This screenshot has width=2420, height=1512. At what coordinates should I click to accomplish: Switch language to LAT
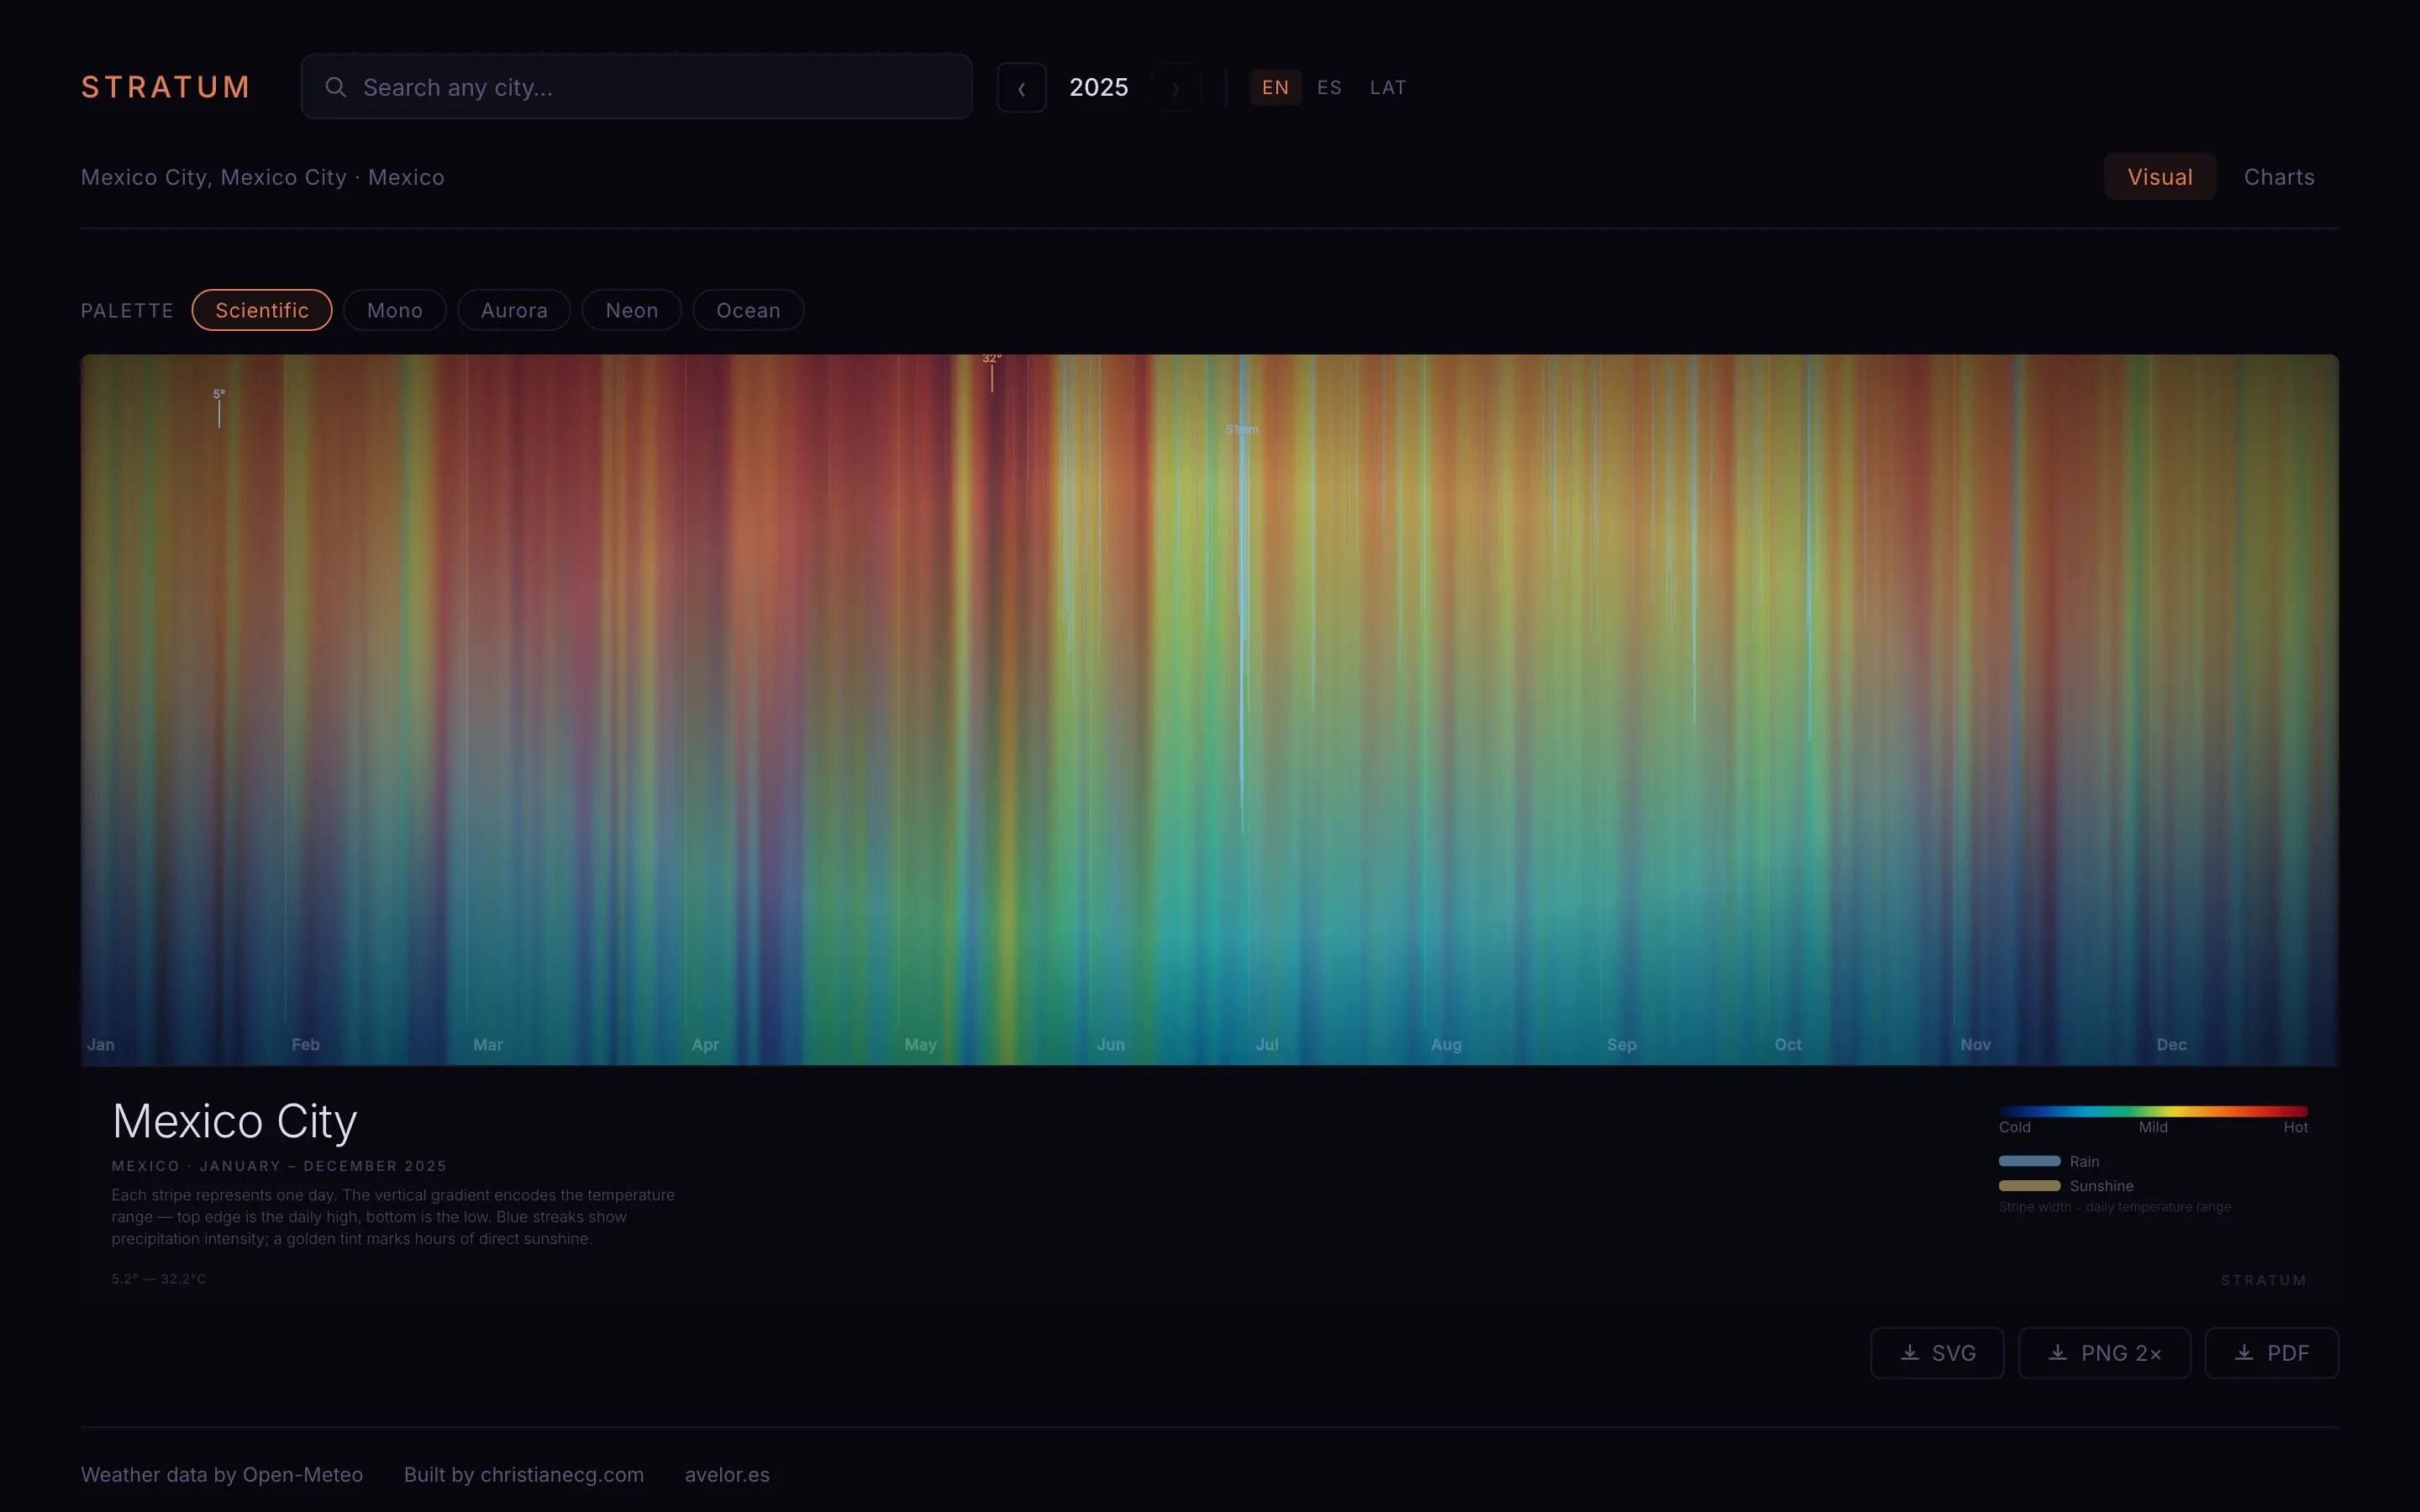(1388, 87)
